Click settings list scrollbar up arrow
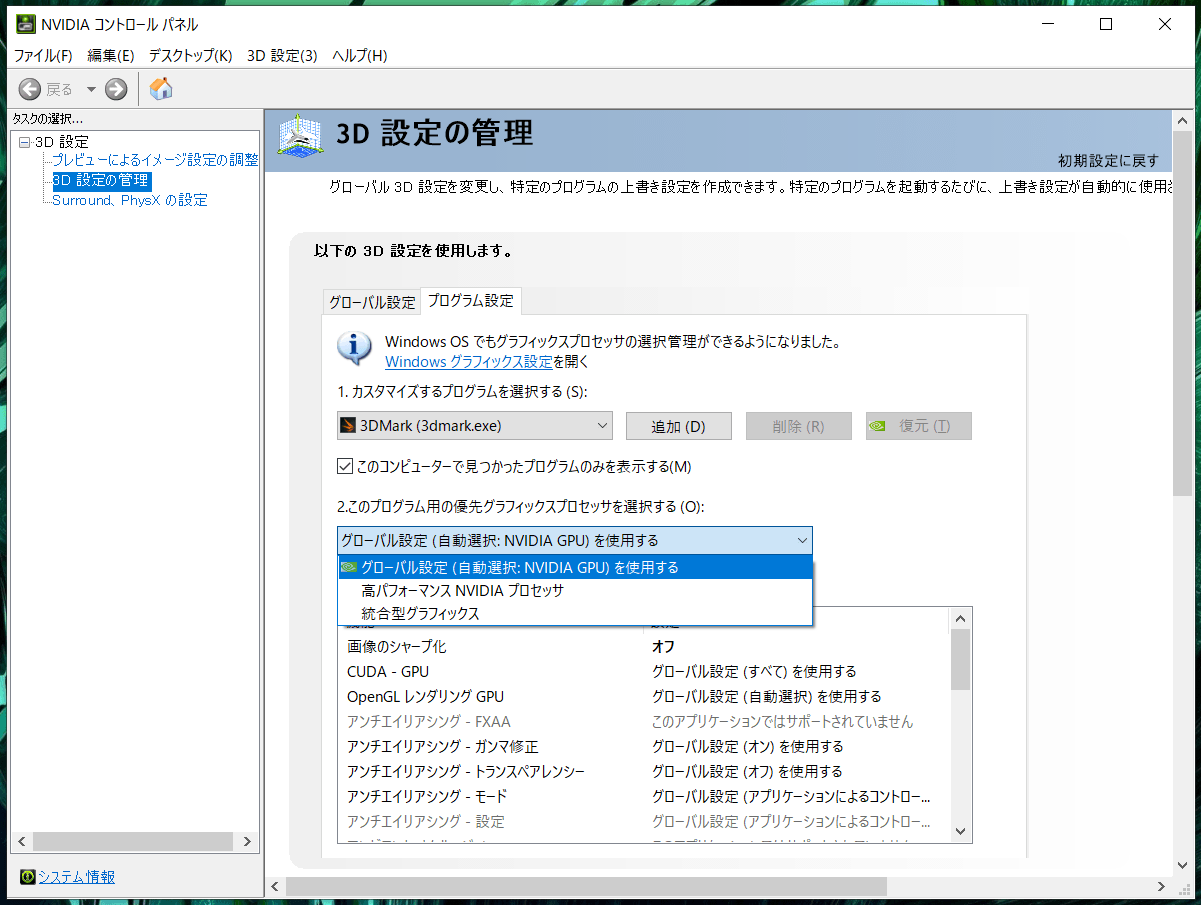Screen dimensions: 1201x905 point(961,618)
